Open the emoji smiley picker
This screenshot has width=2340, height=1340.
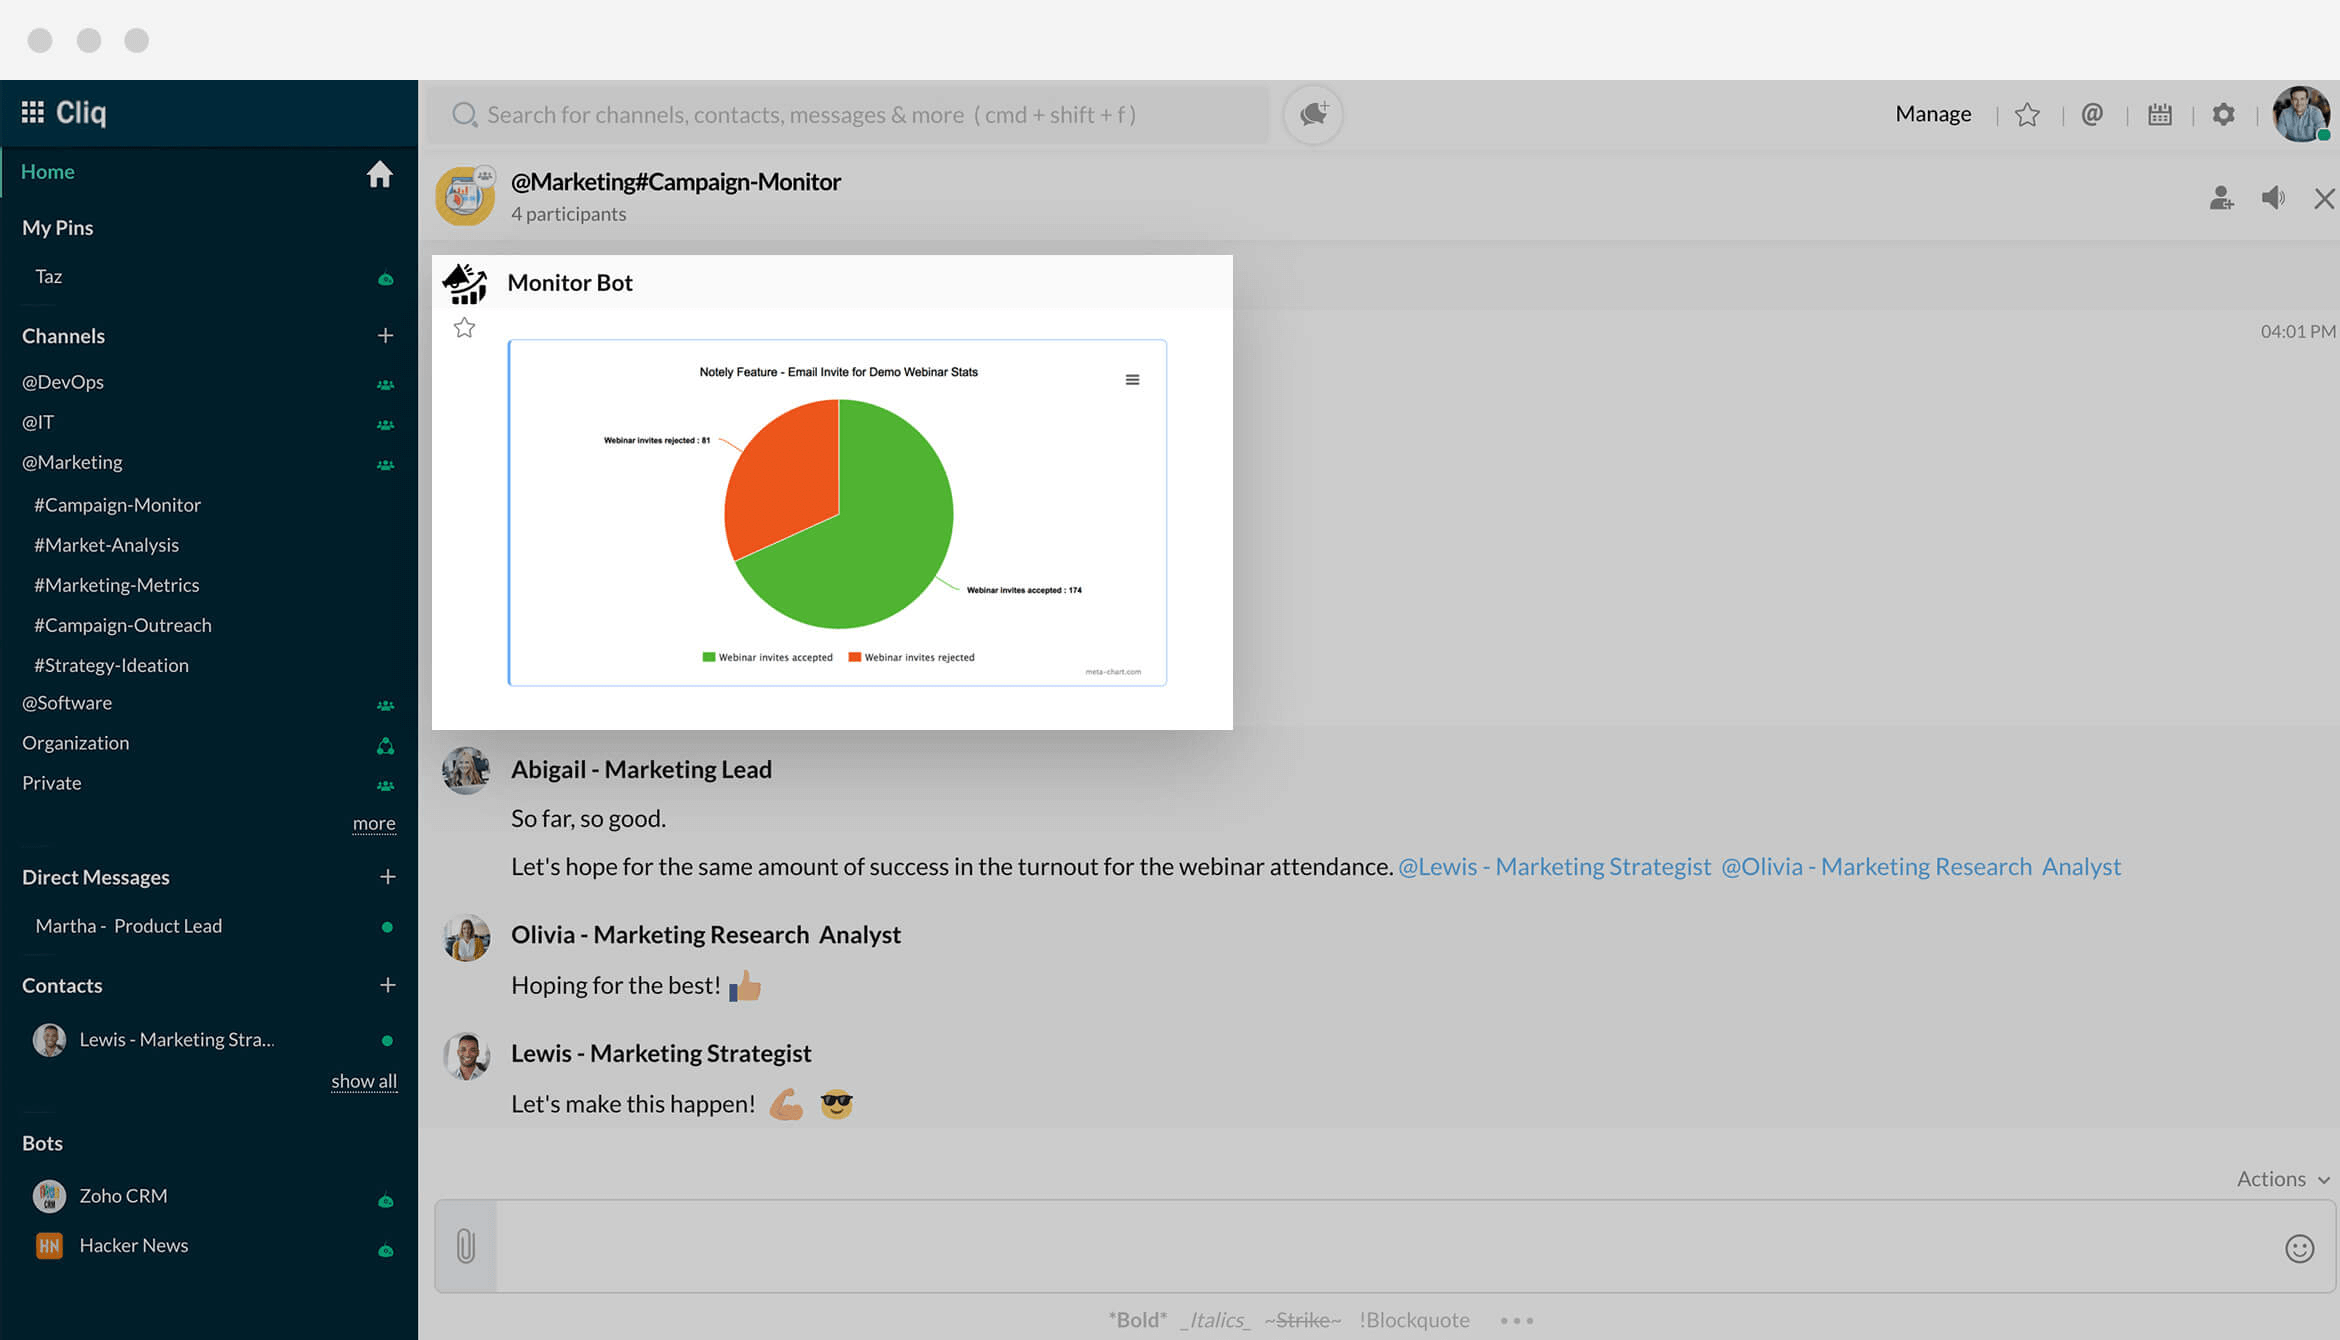point(2299,1248)
